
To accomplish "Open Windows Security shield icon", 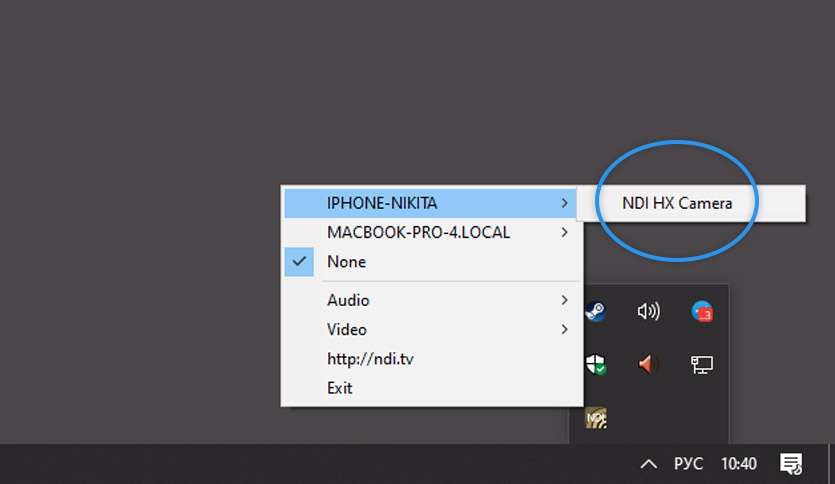I will (x=596, y=365).
